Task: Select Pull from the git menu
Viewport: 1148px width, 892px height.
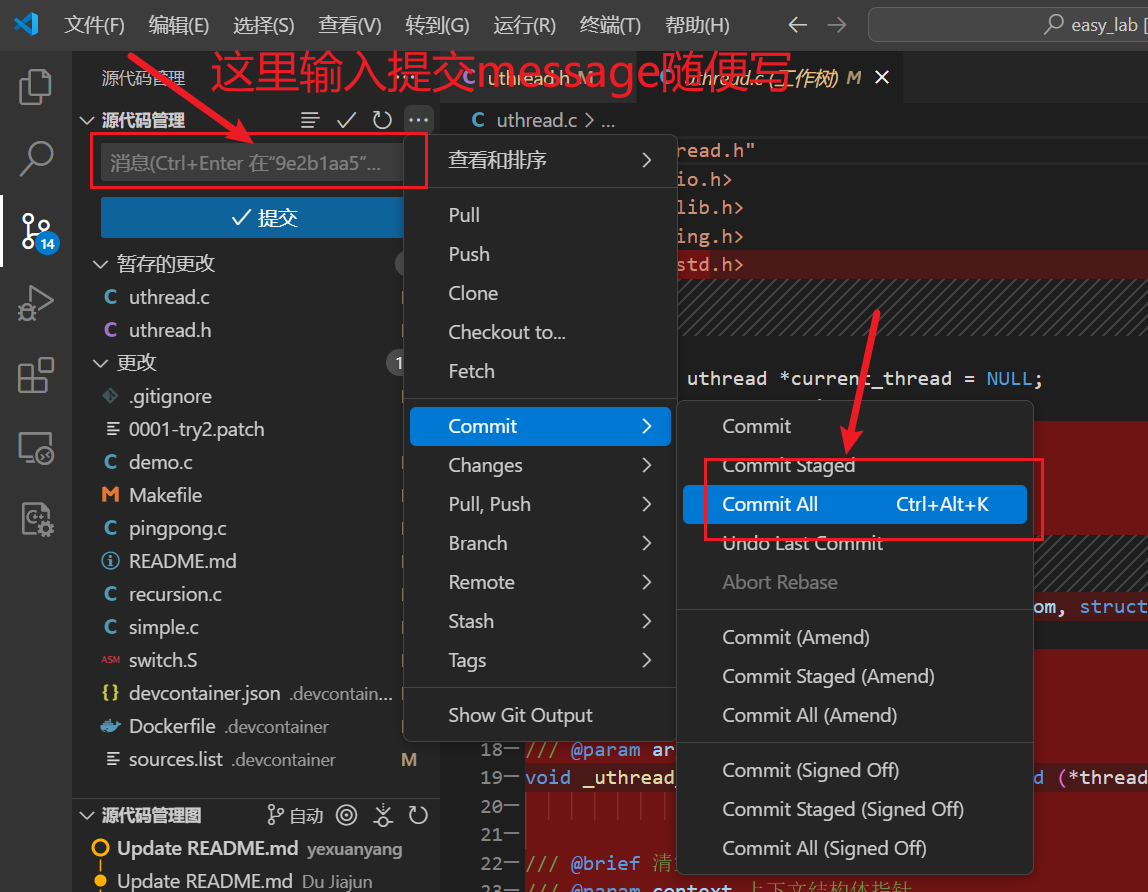Action: 540,215
